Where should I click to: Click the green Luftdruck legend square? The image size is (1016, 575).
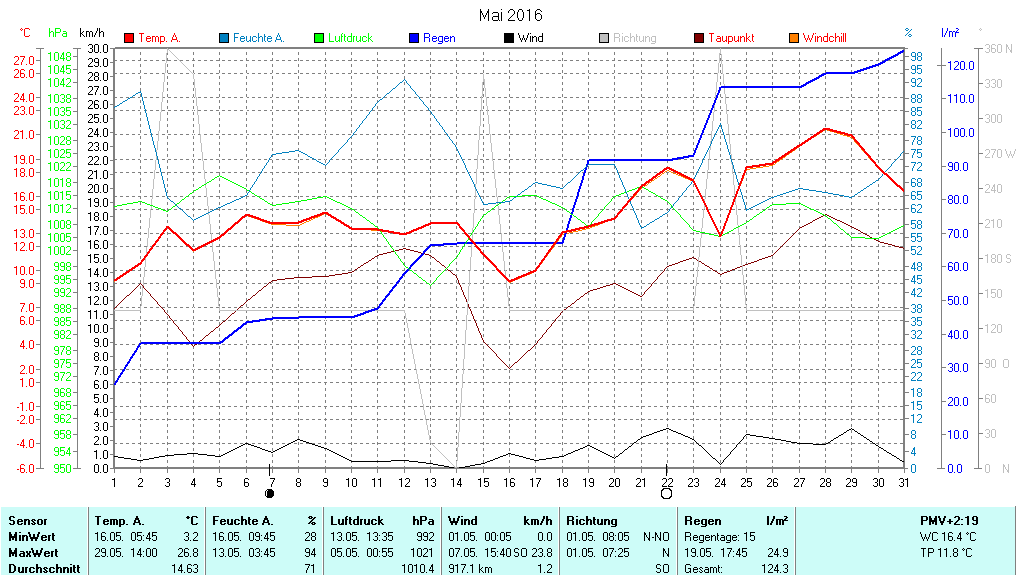click(x=319, y=38)
